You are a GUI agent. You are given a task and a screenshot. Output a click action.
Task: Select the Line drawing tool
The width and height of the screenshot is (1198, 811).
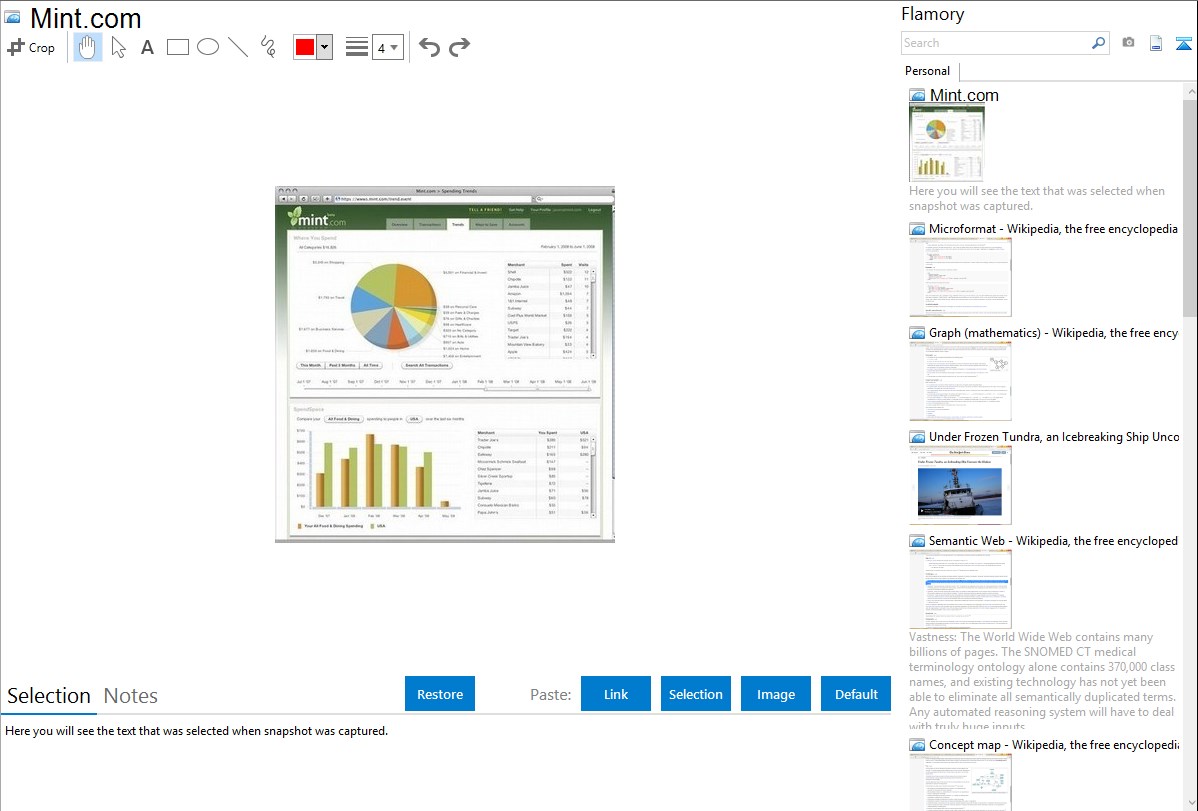pos(238,47)
